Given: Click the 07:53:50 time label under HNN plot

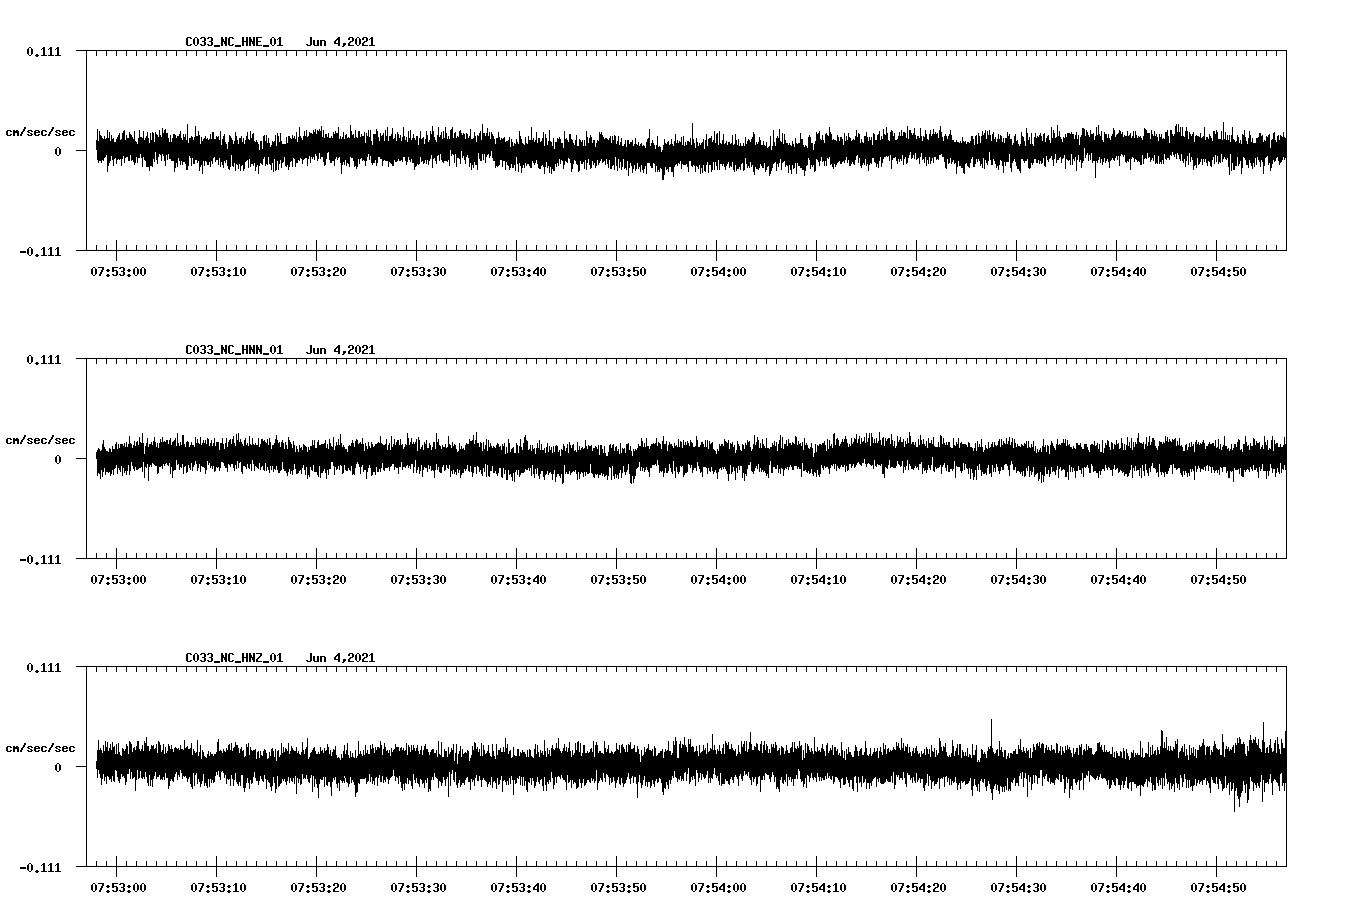Looking at the screenshot, I should [x=618, y=579].
